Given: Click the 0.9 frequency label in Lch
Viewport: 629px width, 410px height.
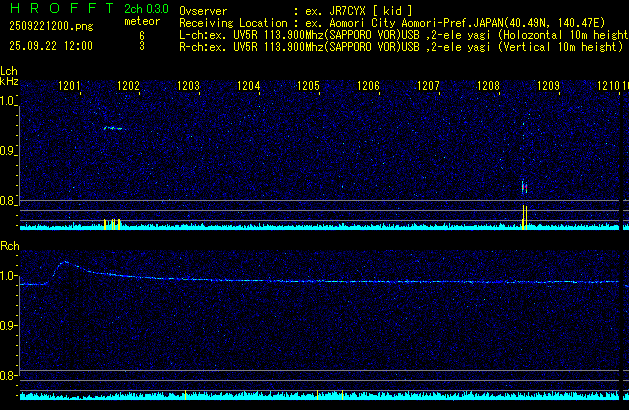Looking at the screenshot, I should [9, 152].
